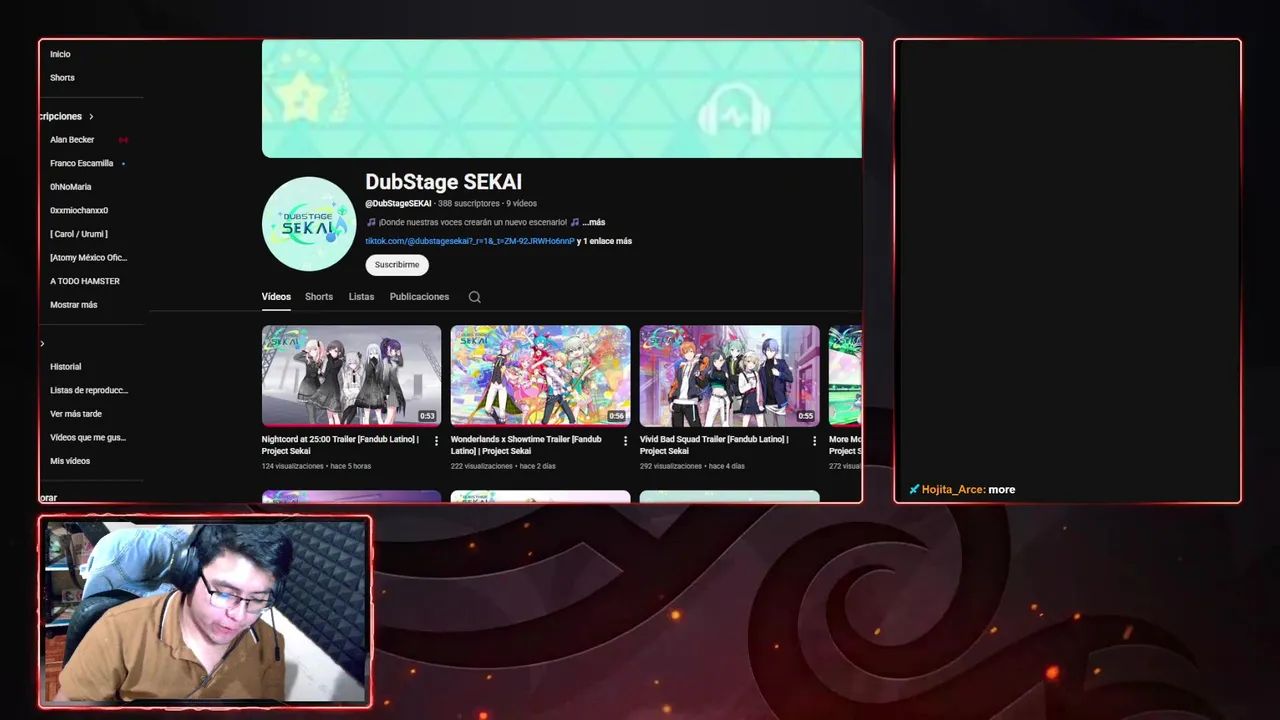Image resolution: width=1280 pixels, height=720 pixels.
Task: Open Wonderlands x Showtime Trailer video title
Action: pyautogui.click(x=526, y=445)
